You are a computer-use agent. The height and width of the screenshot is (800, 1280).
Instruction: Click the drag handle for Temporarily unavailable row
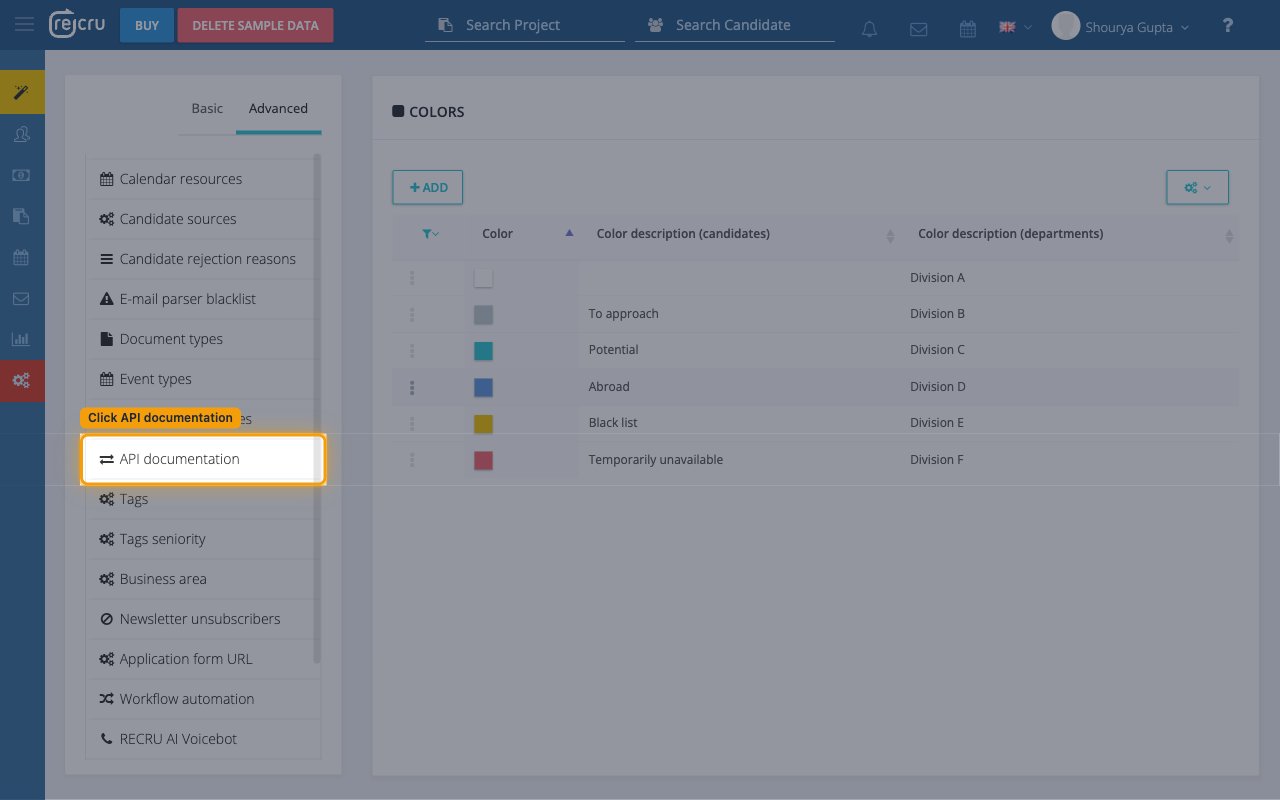(412, 460)
